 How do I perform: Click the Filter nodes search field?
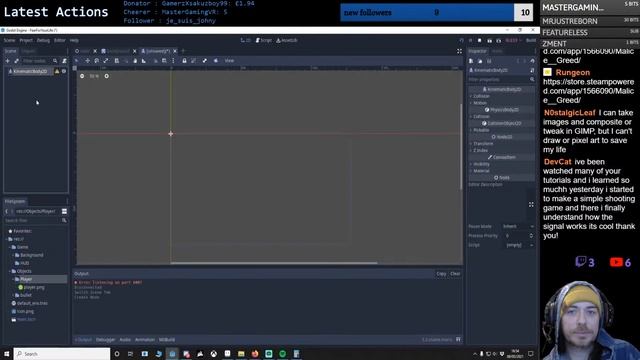(x=36, y=61)
